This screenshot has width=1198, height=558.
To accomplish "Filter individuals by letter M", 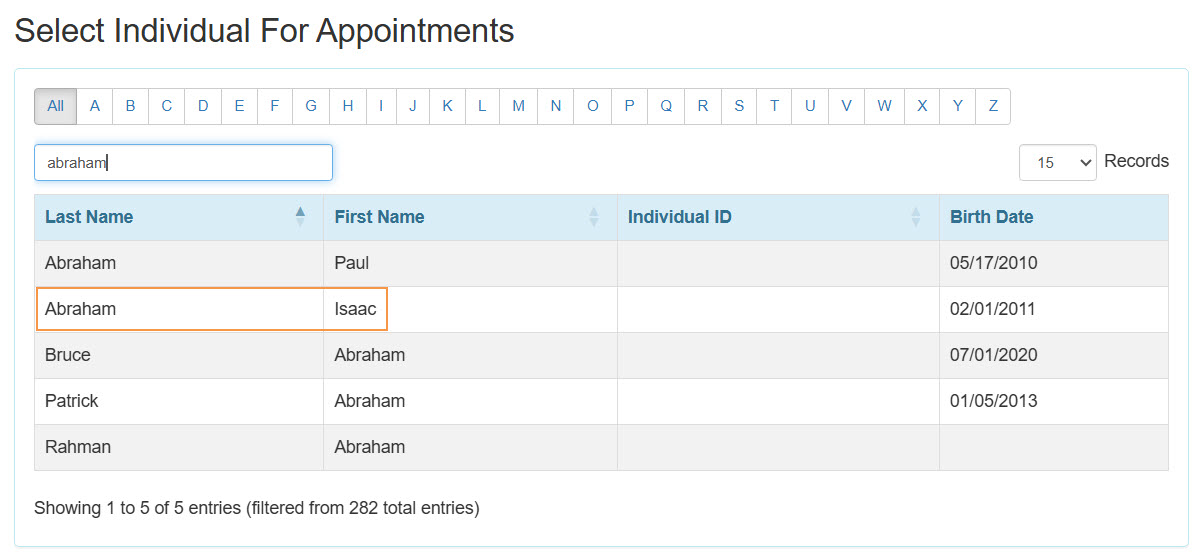I will 518,106.
